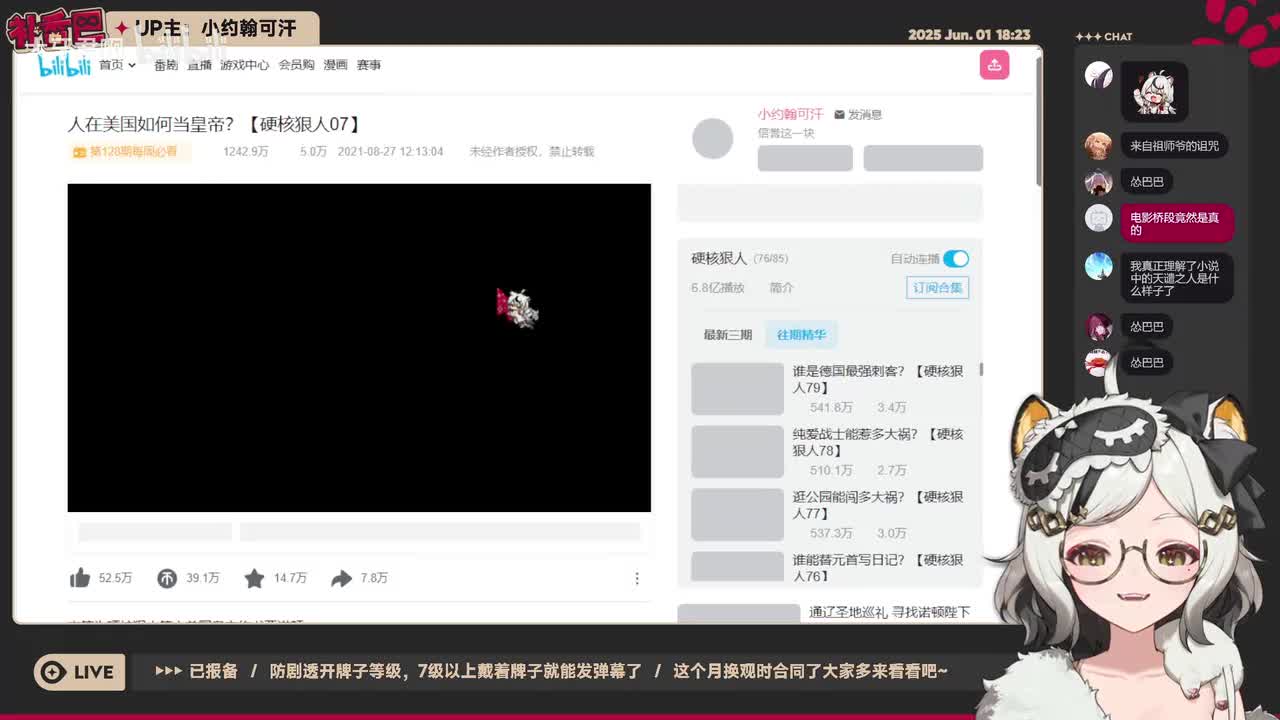This screenshot has height=720, width=1280.
Task: Click the 订阅合集 button
Action: (938, 288)
